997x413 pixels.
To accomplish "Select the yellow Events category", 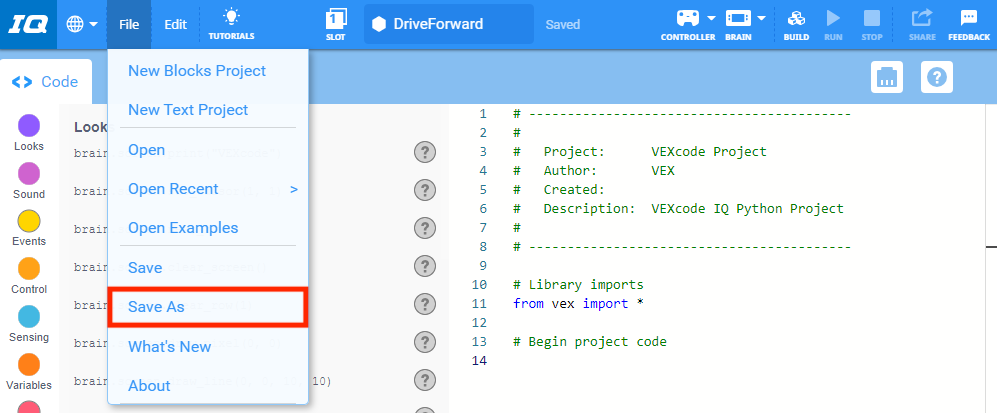I will click(x=29, y=221).
